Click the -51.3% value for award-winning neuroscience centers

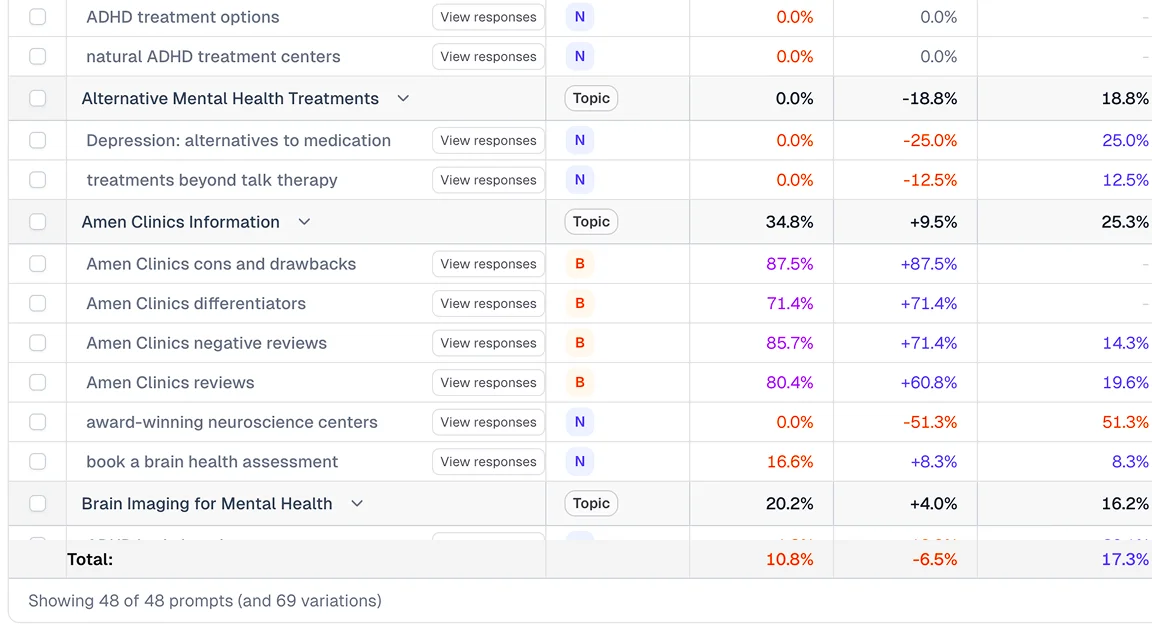pos(931,422)
